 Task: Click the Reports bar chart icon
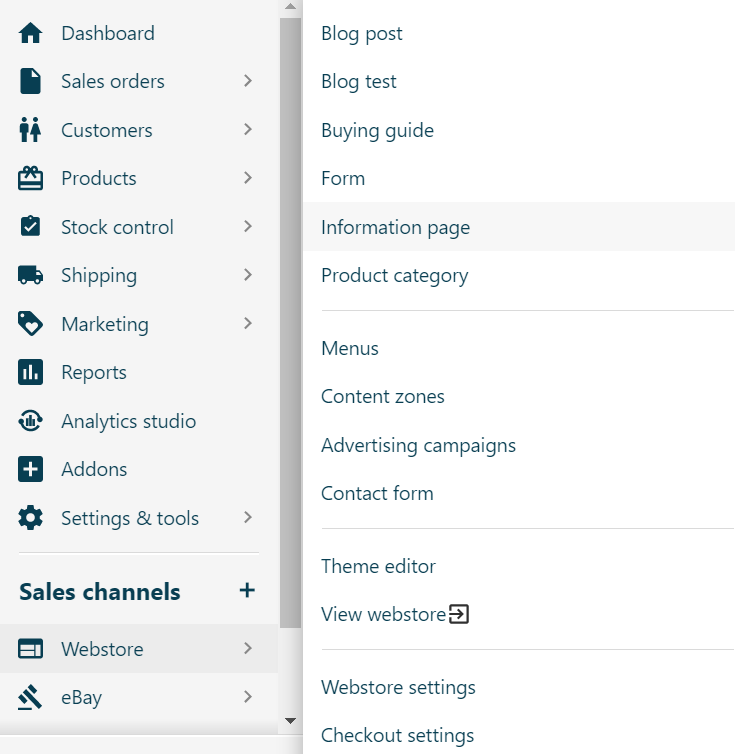(x=31, y=372)
